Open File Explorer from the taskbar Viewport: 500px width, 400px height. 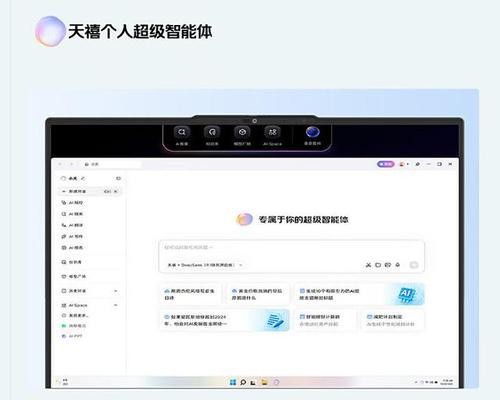click(x=264, y=382)
